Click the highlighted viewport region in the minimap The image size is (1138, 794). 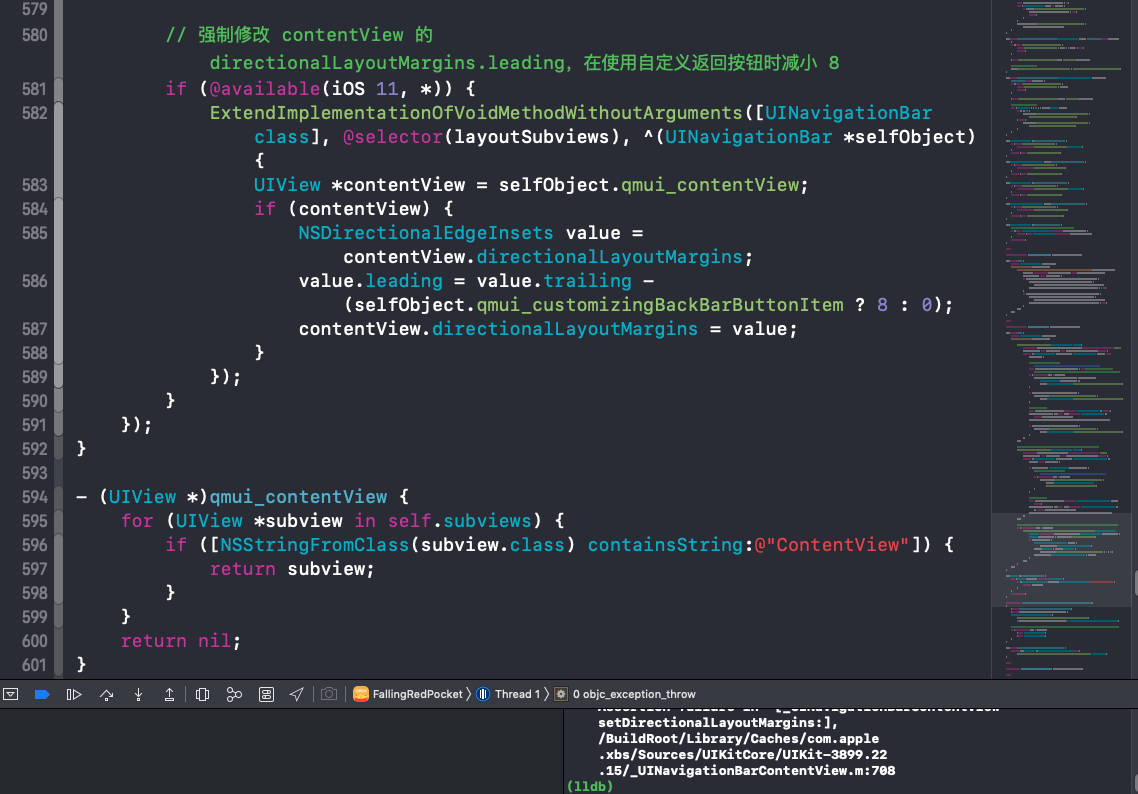point(1061,560)
